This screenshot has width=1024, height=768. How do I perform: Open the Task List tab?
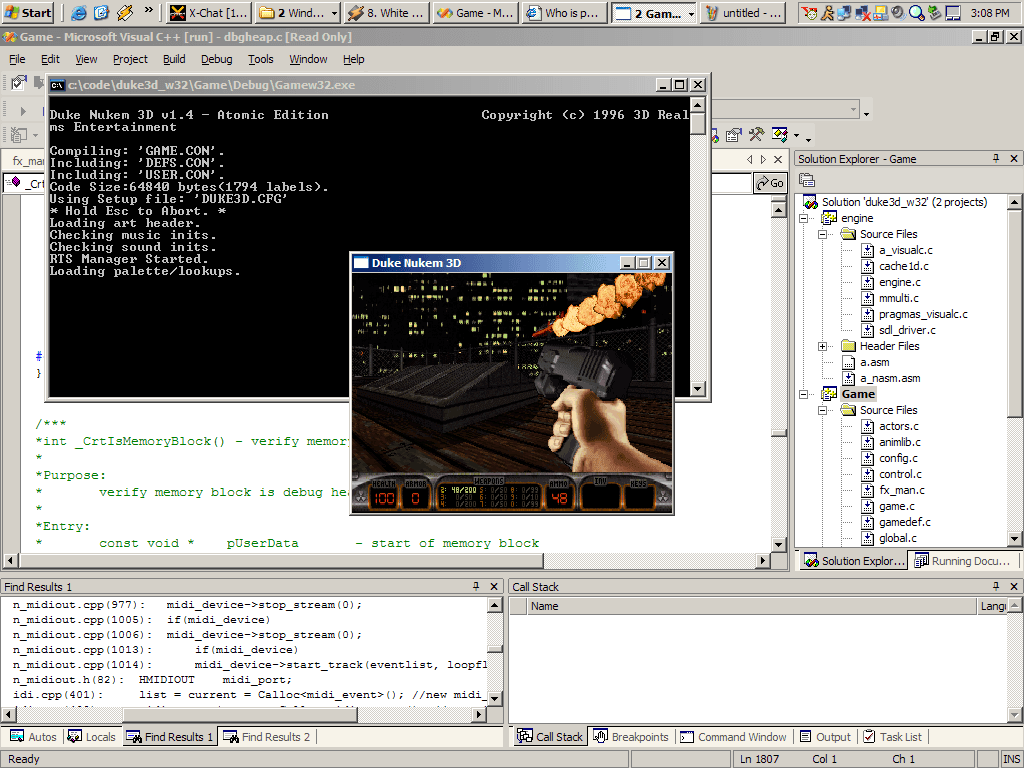coord(893,737)
